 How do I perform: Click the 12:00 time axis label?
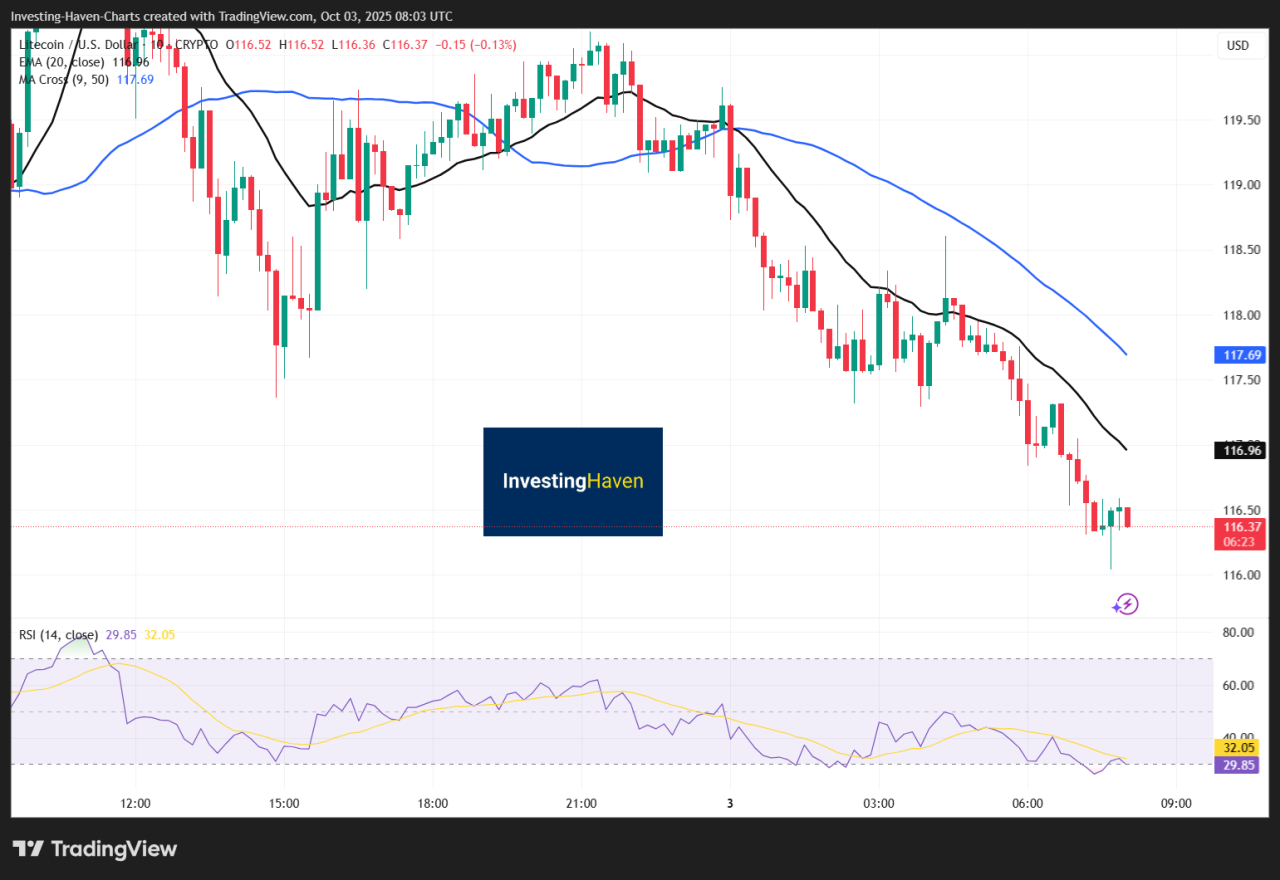(x=135, y=803)
